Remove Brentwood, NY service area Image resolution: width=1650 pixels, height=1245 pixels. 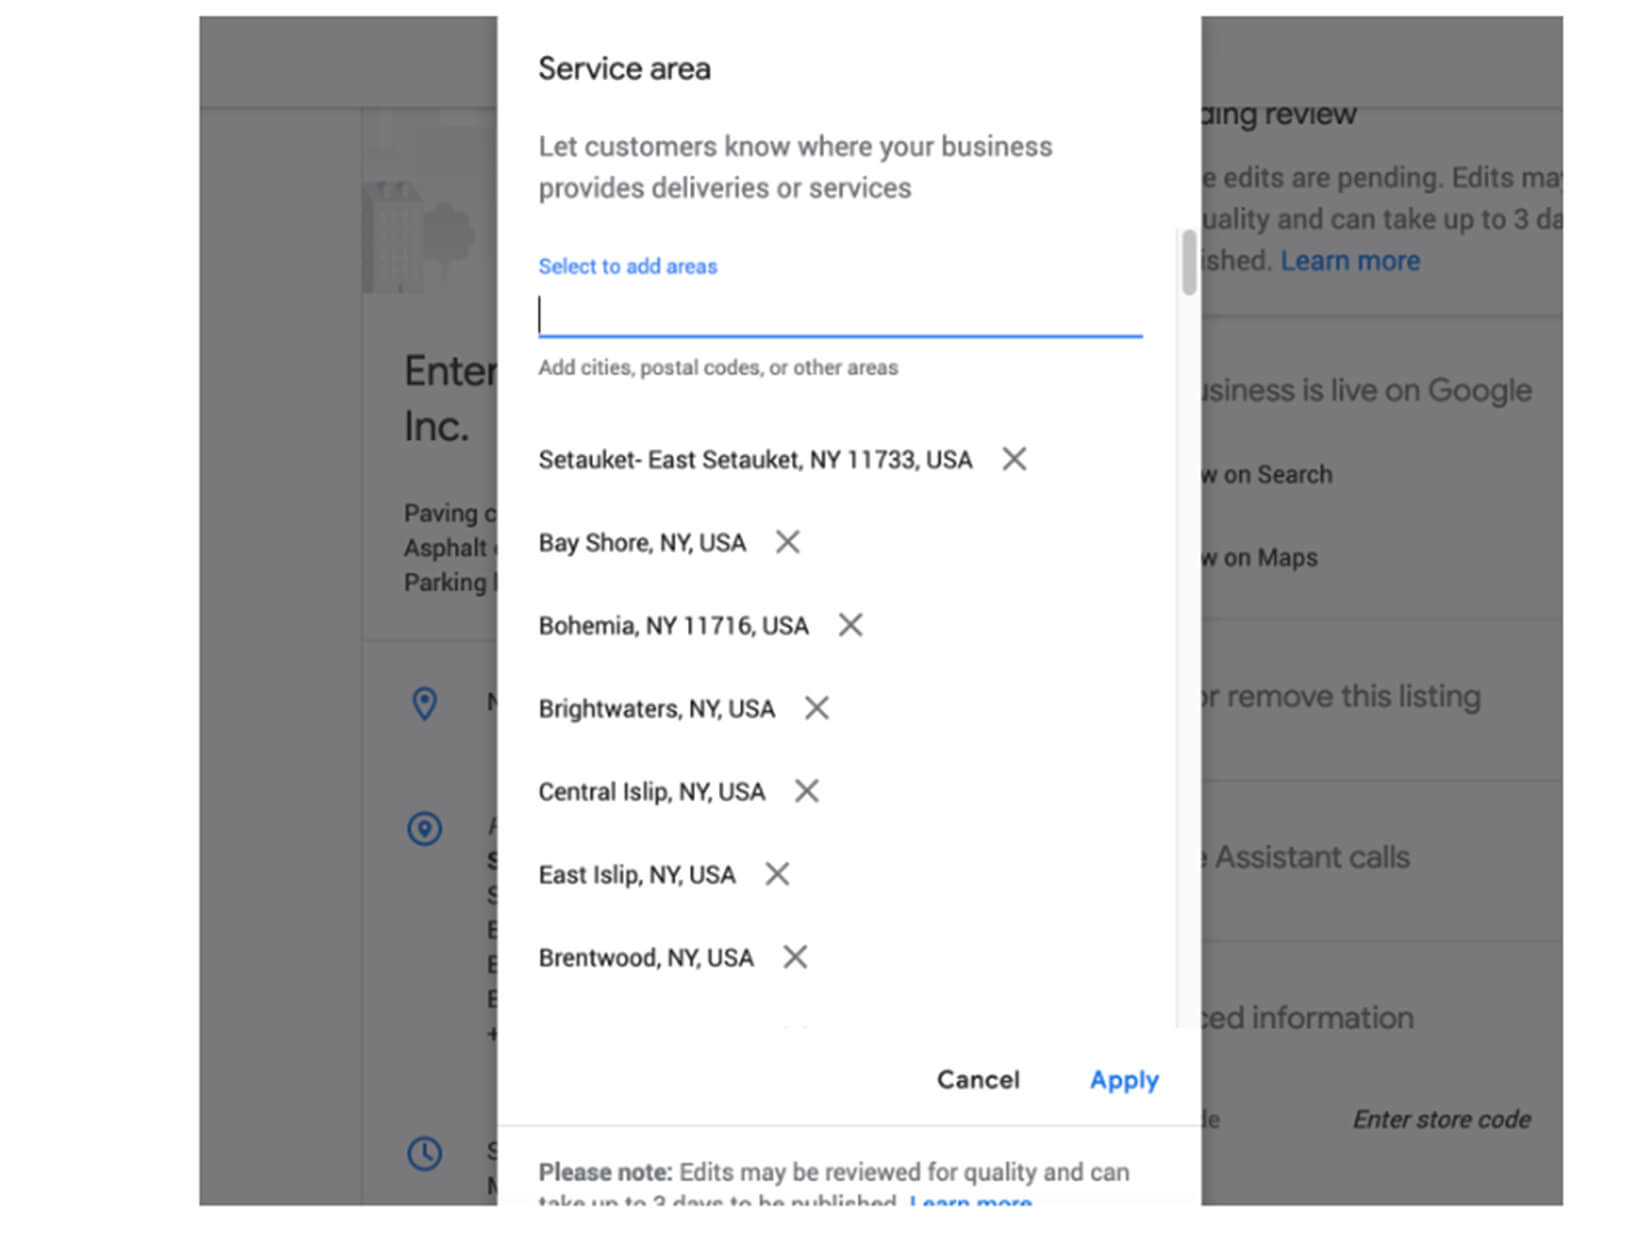coord(795,957)
